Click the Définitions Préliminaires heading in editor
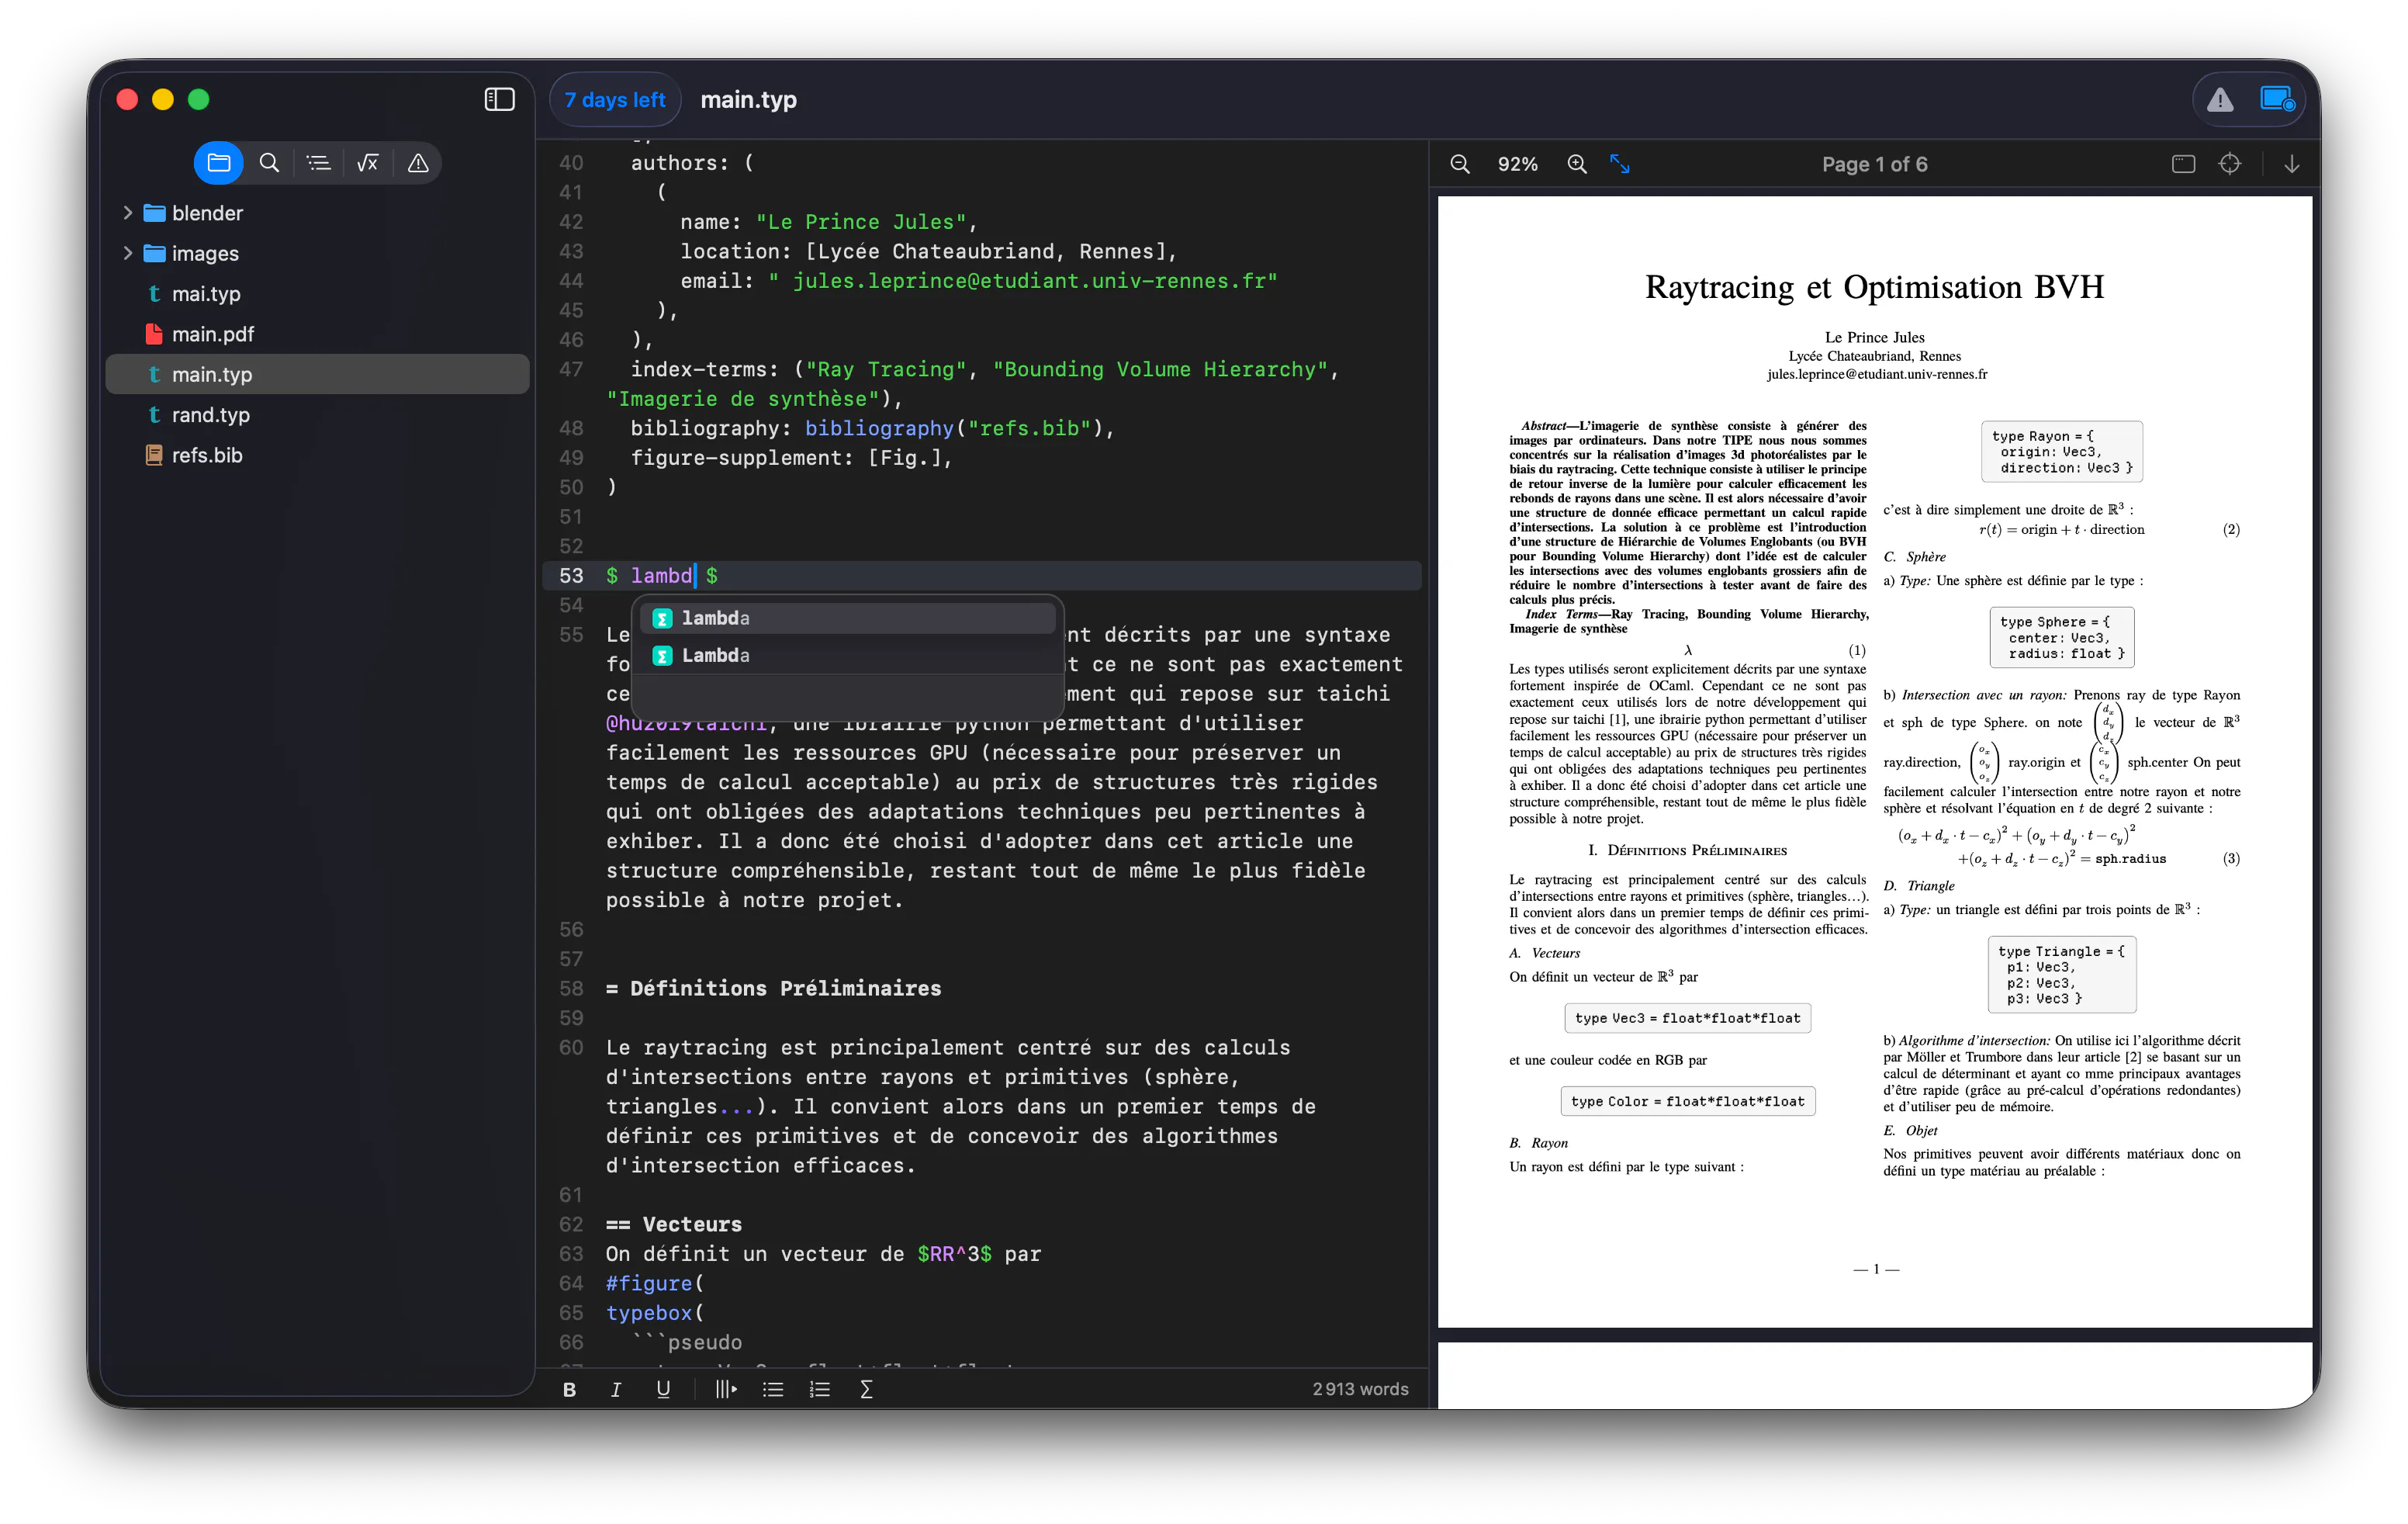Screen dimensions: 2408x1524 pyautogui.click(x=774, y=989)
